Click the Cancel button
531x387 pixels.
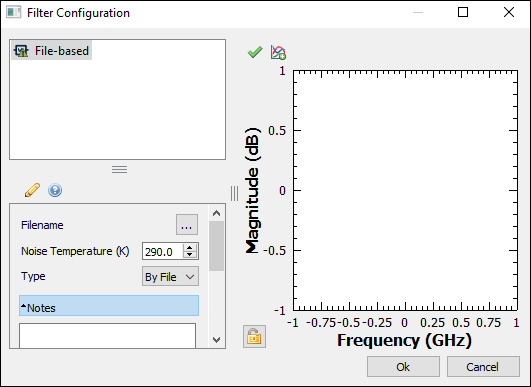pos(483,367)
